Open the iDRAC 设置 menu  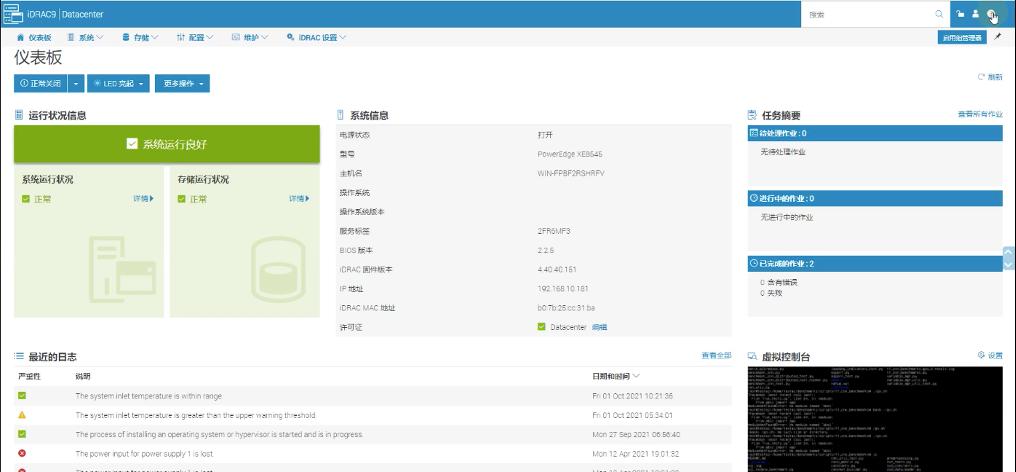[x=316, y=37]
